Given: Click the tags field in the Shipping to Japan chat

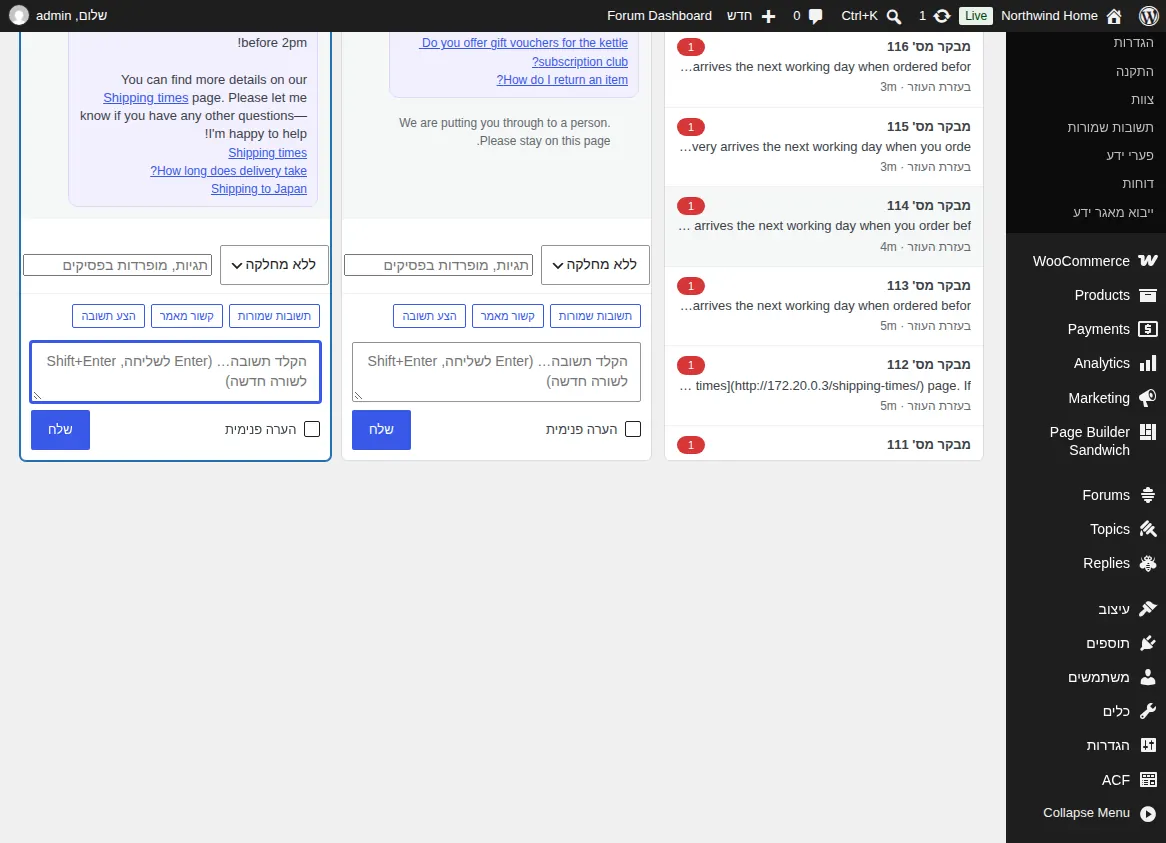Looking at the screenshot, I should coord(117,265).
